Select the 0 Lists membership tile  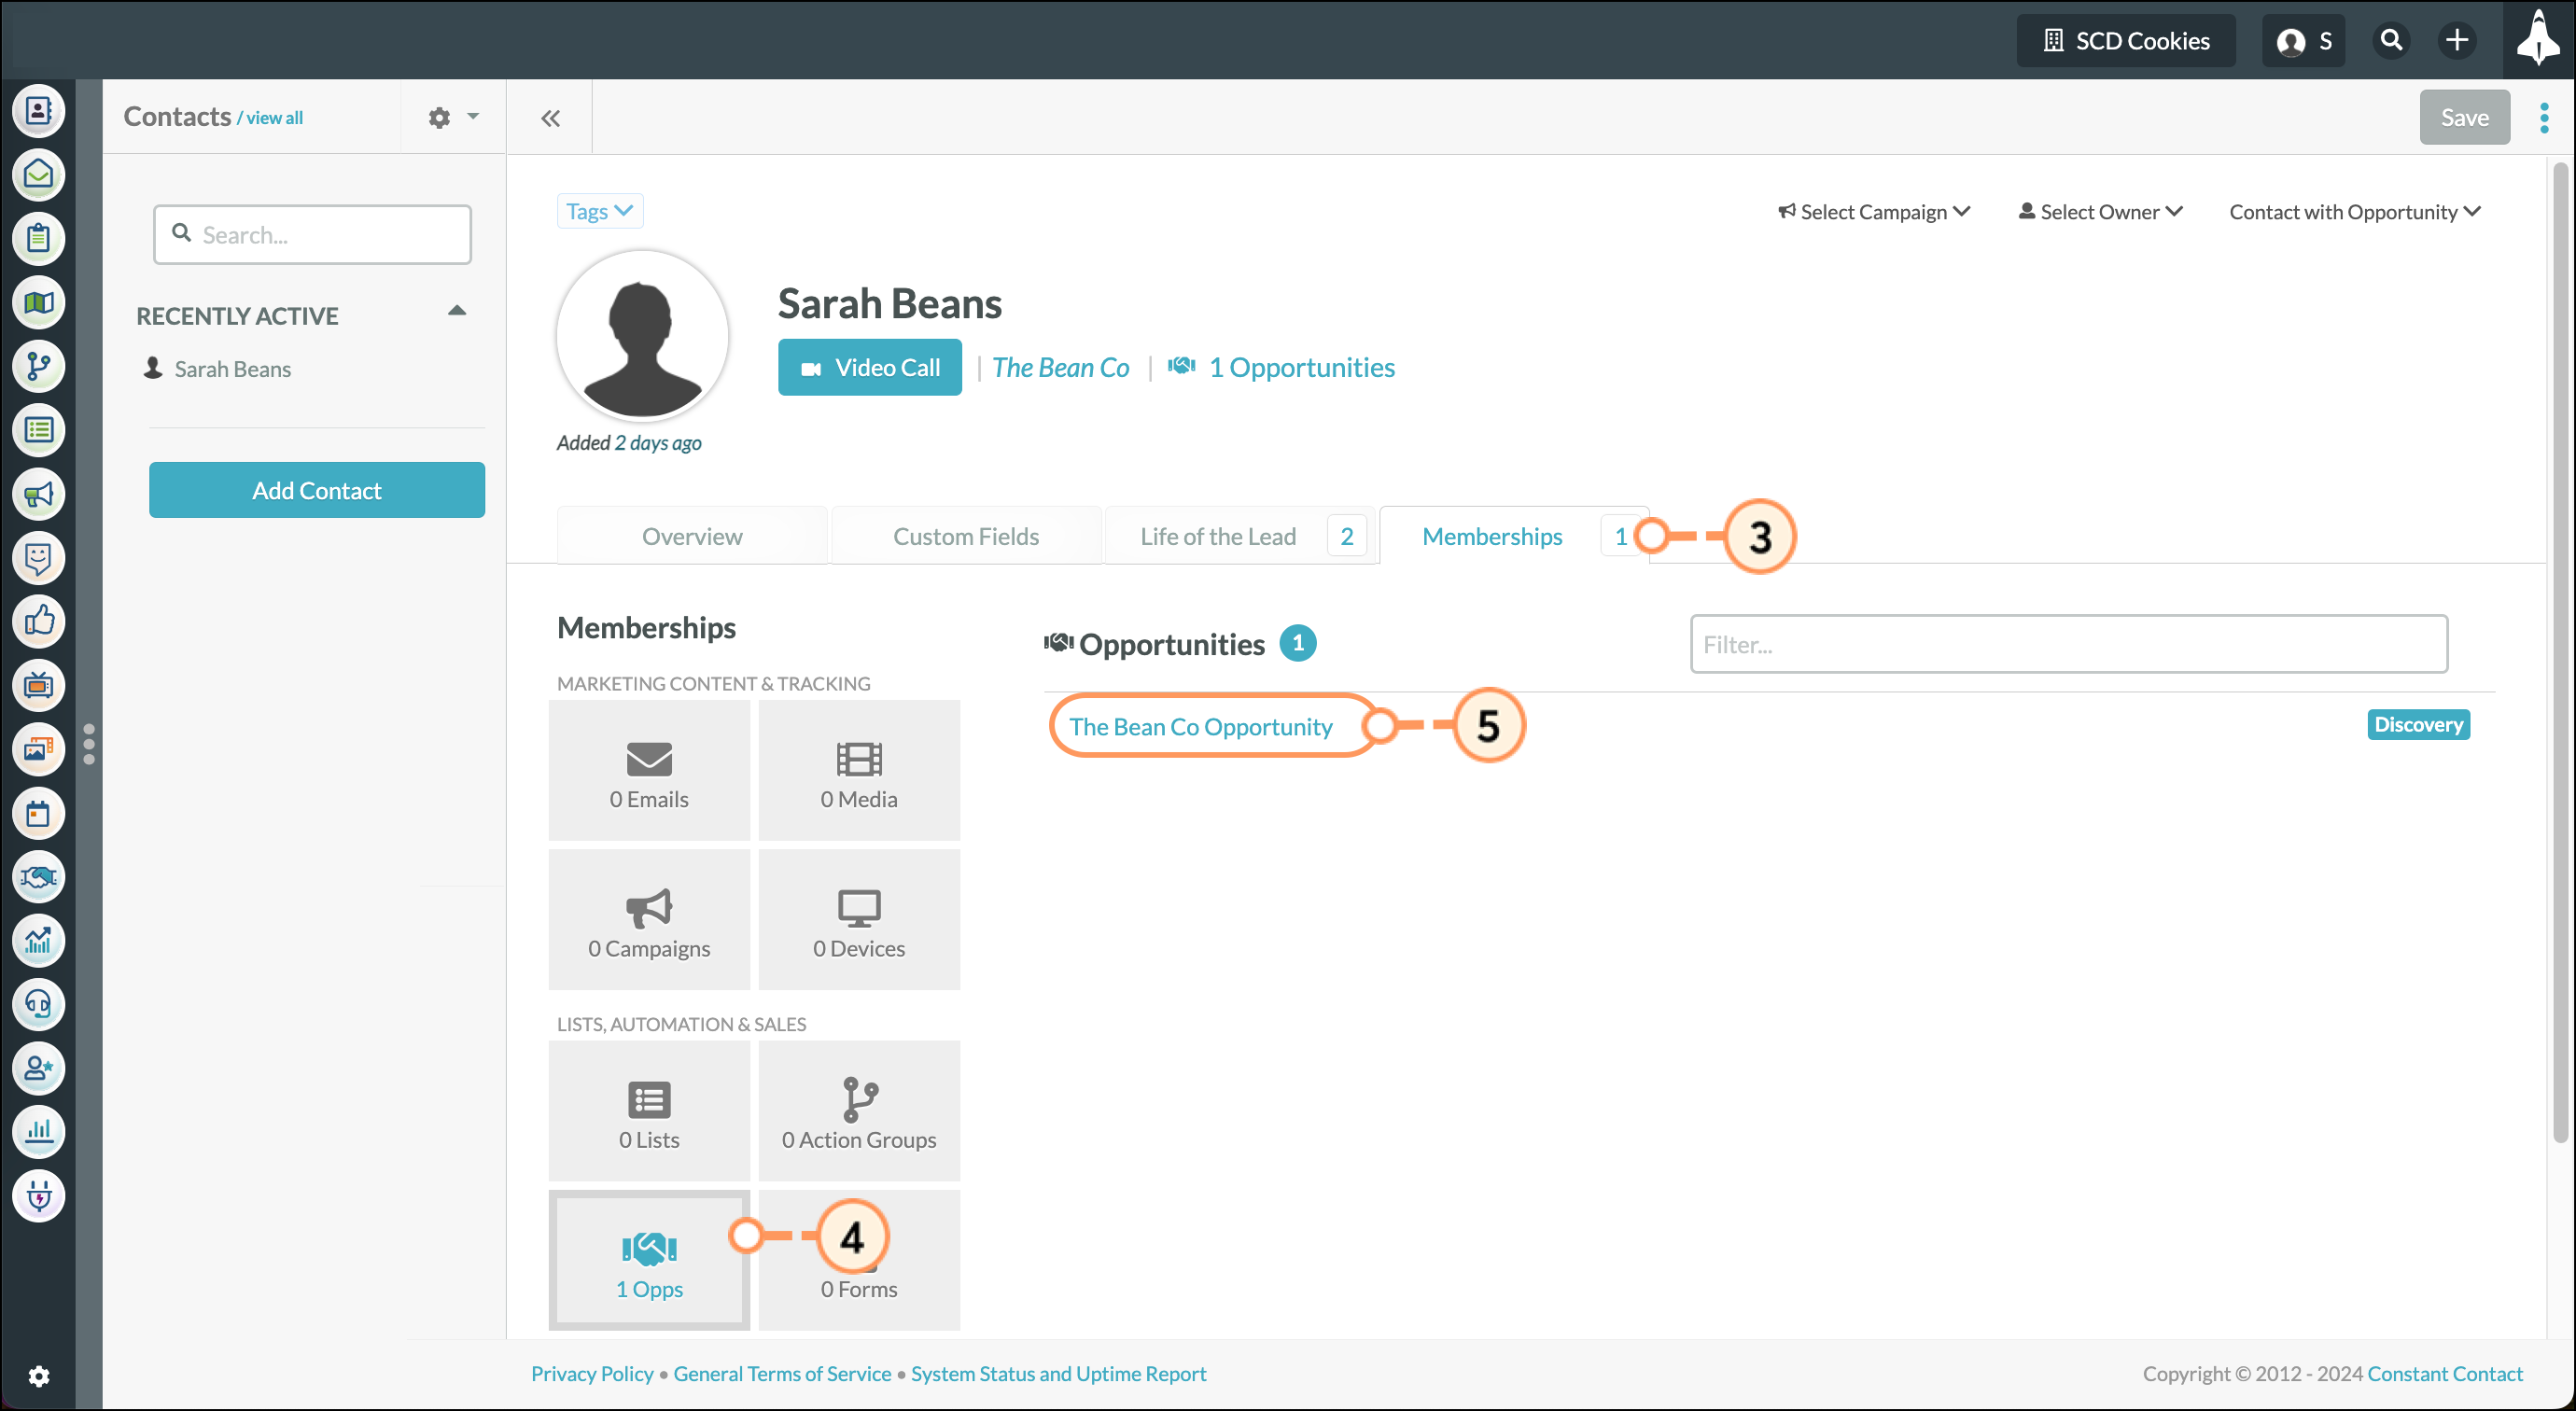coord(649,1111)
